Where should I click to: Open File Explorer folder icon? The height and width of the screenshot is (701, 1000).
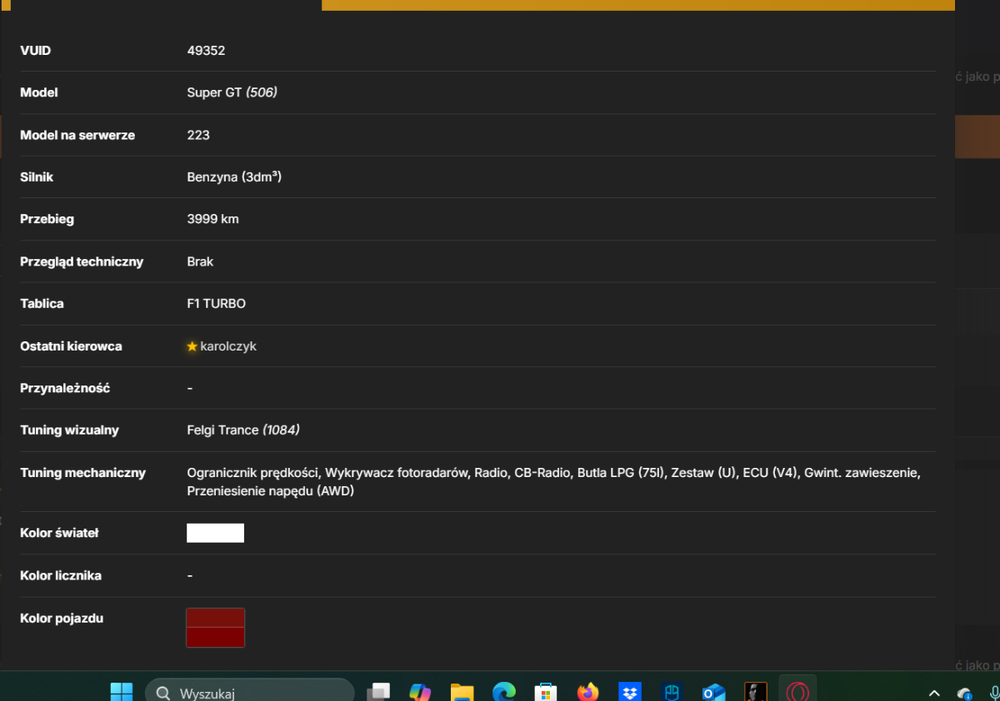coord(462,692)
